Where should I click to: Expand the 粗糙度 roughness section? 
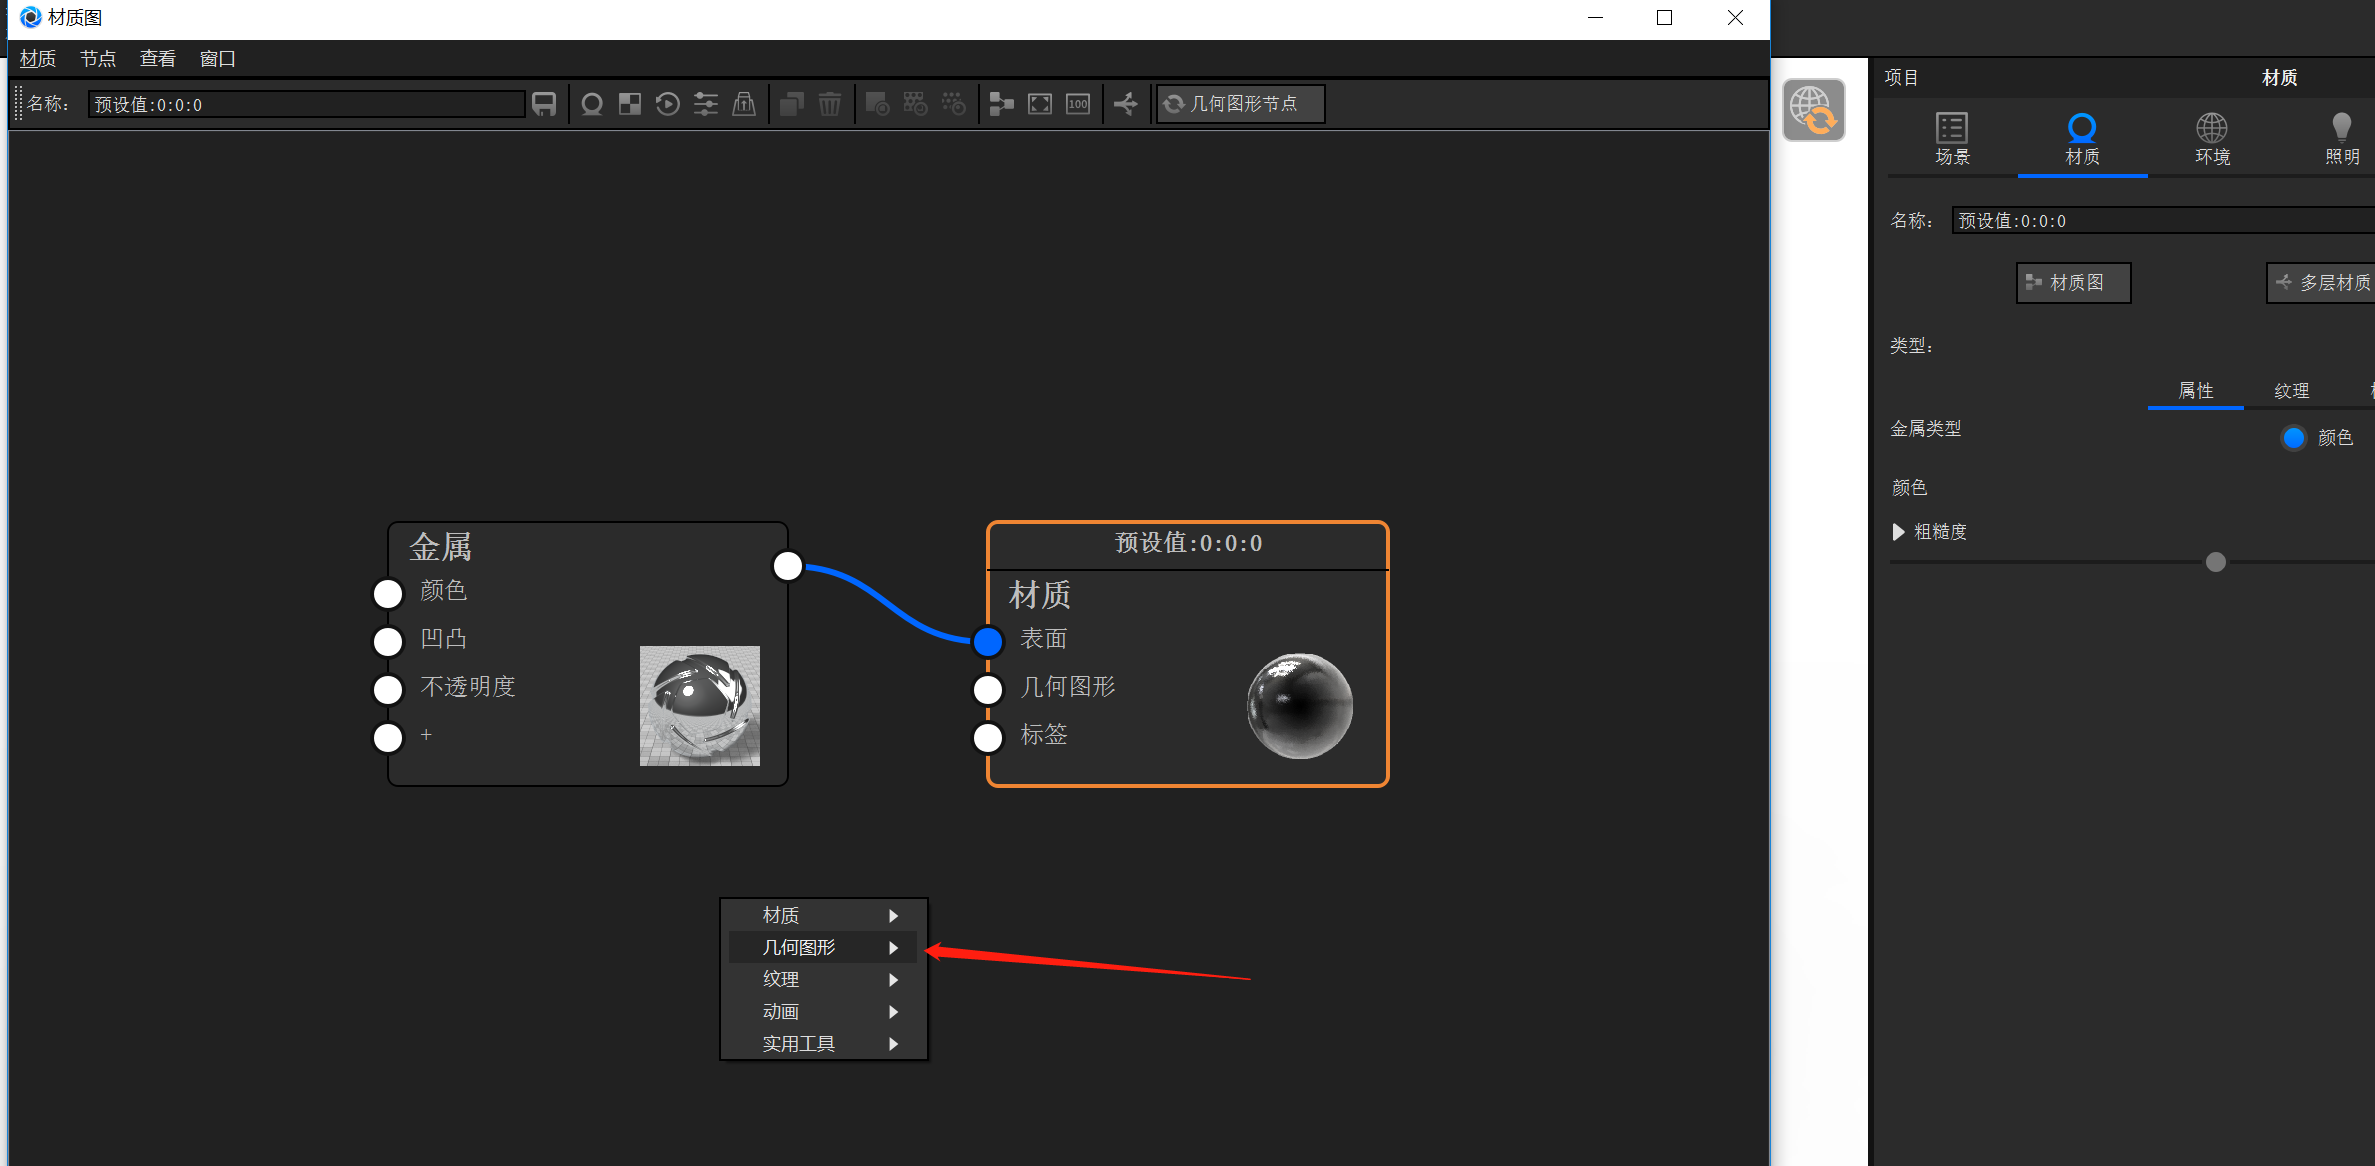(x=1898, y=531)
